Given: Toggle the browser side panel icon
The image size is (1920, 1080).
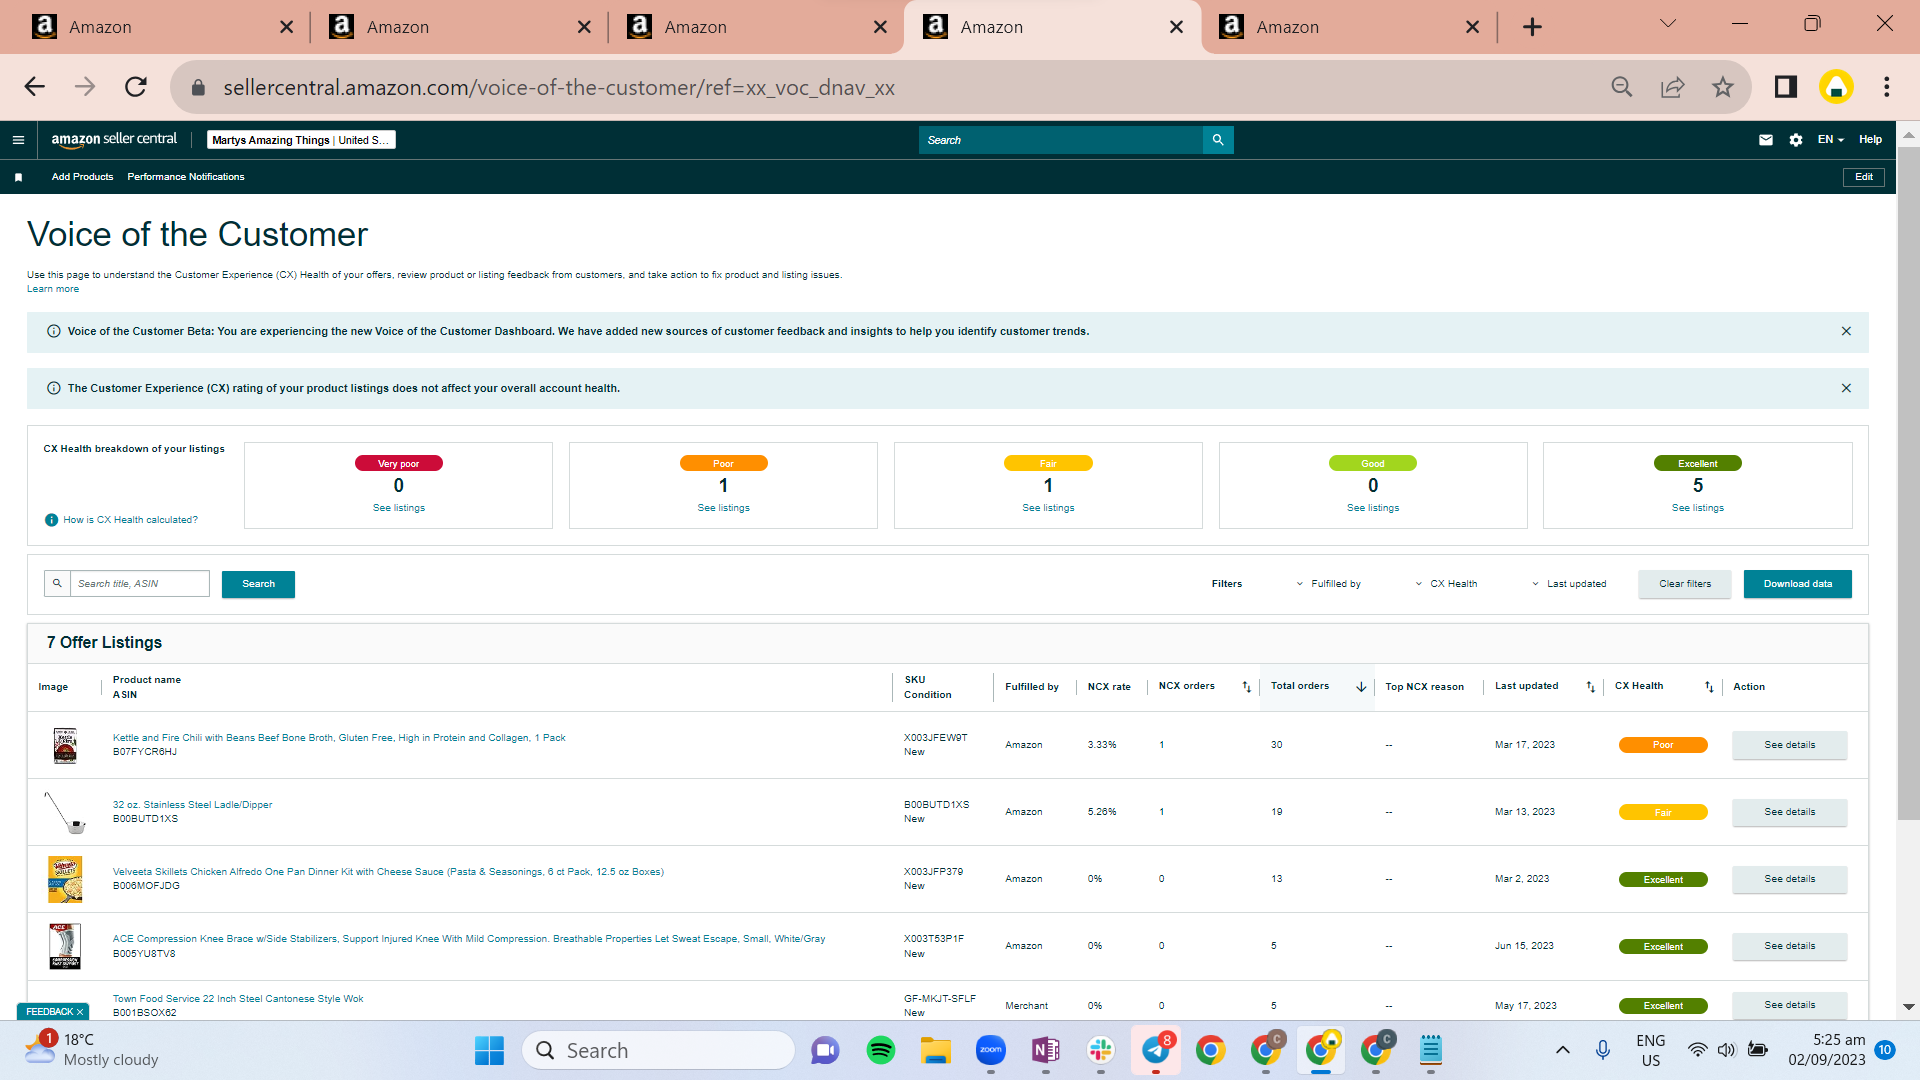Looking at the screenshot, I should click(1785, 87).
